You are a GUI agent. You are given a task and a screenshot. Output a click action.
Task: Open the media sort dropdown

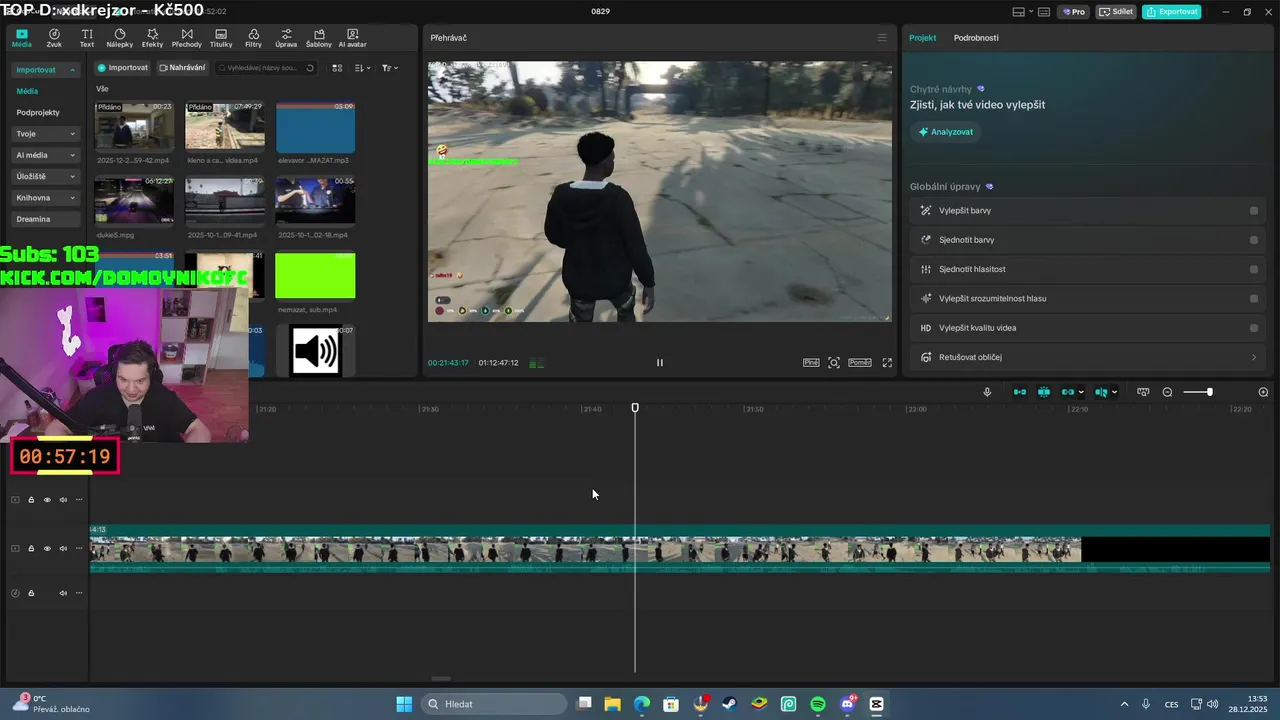362,68
